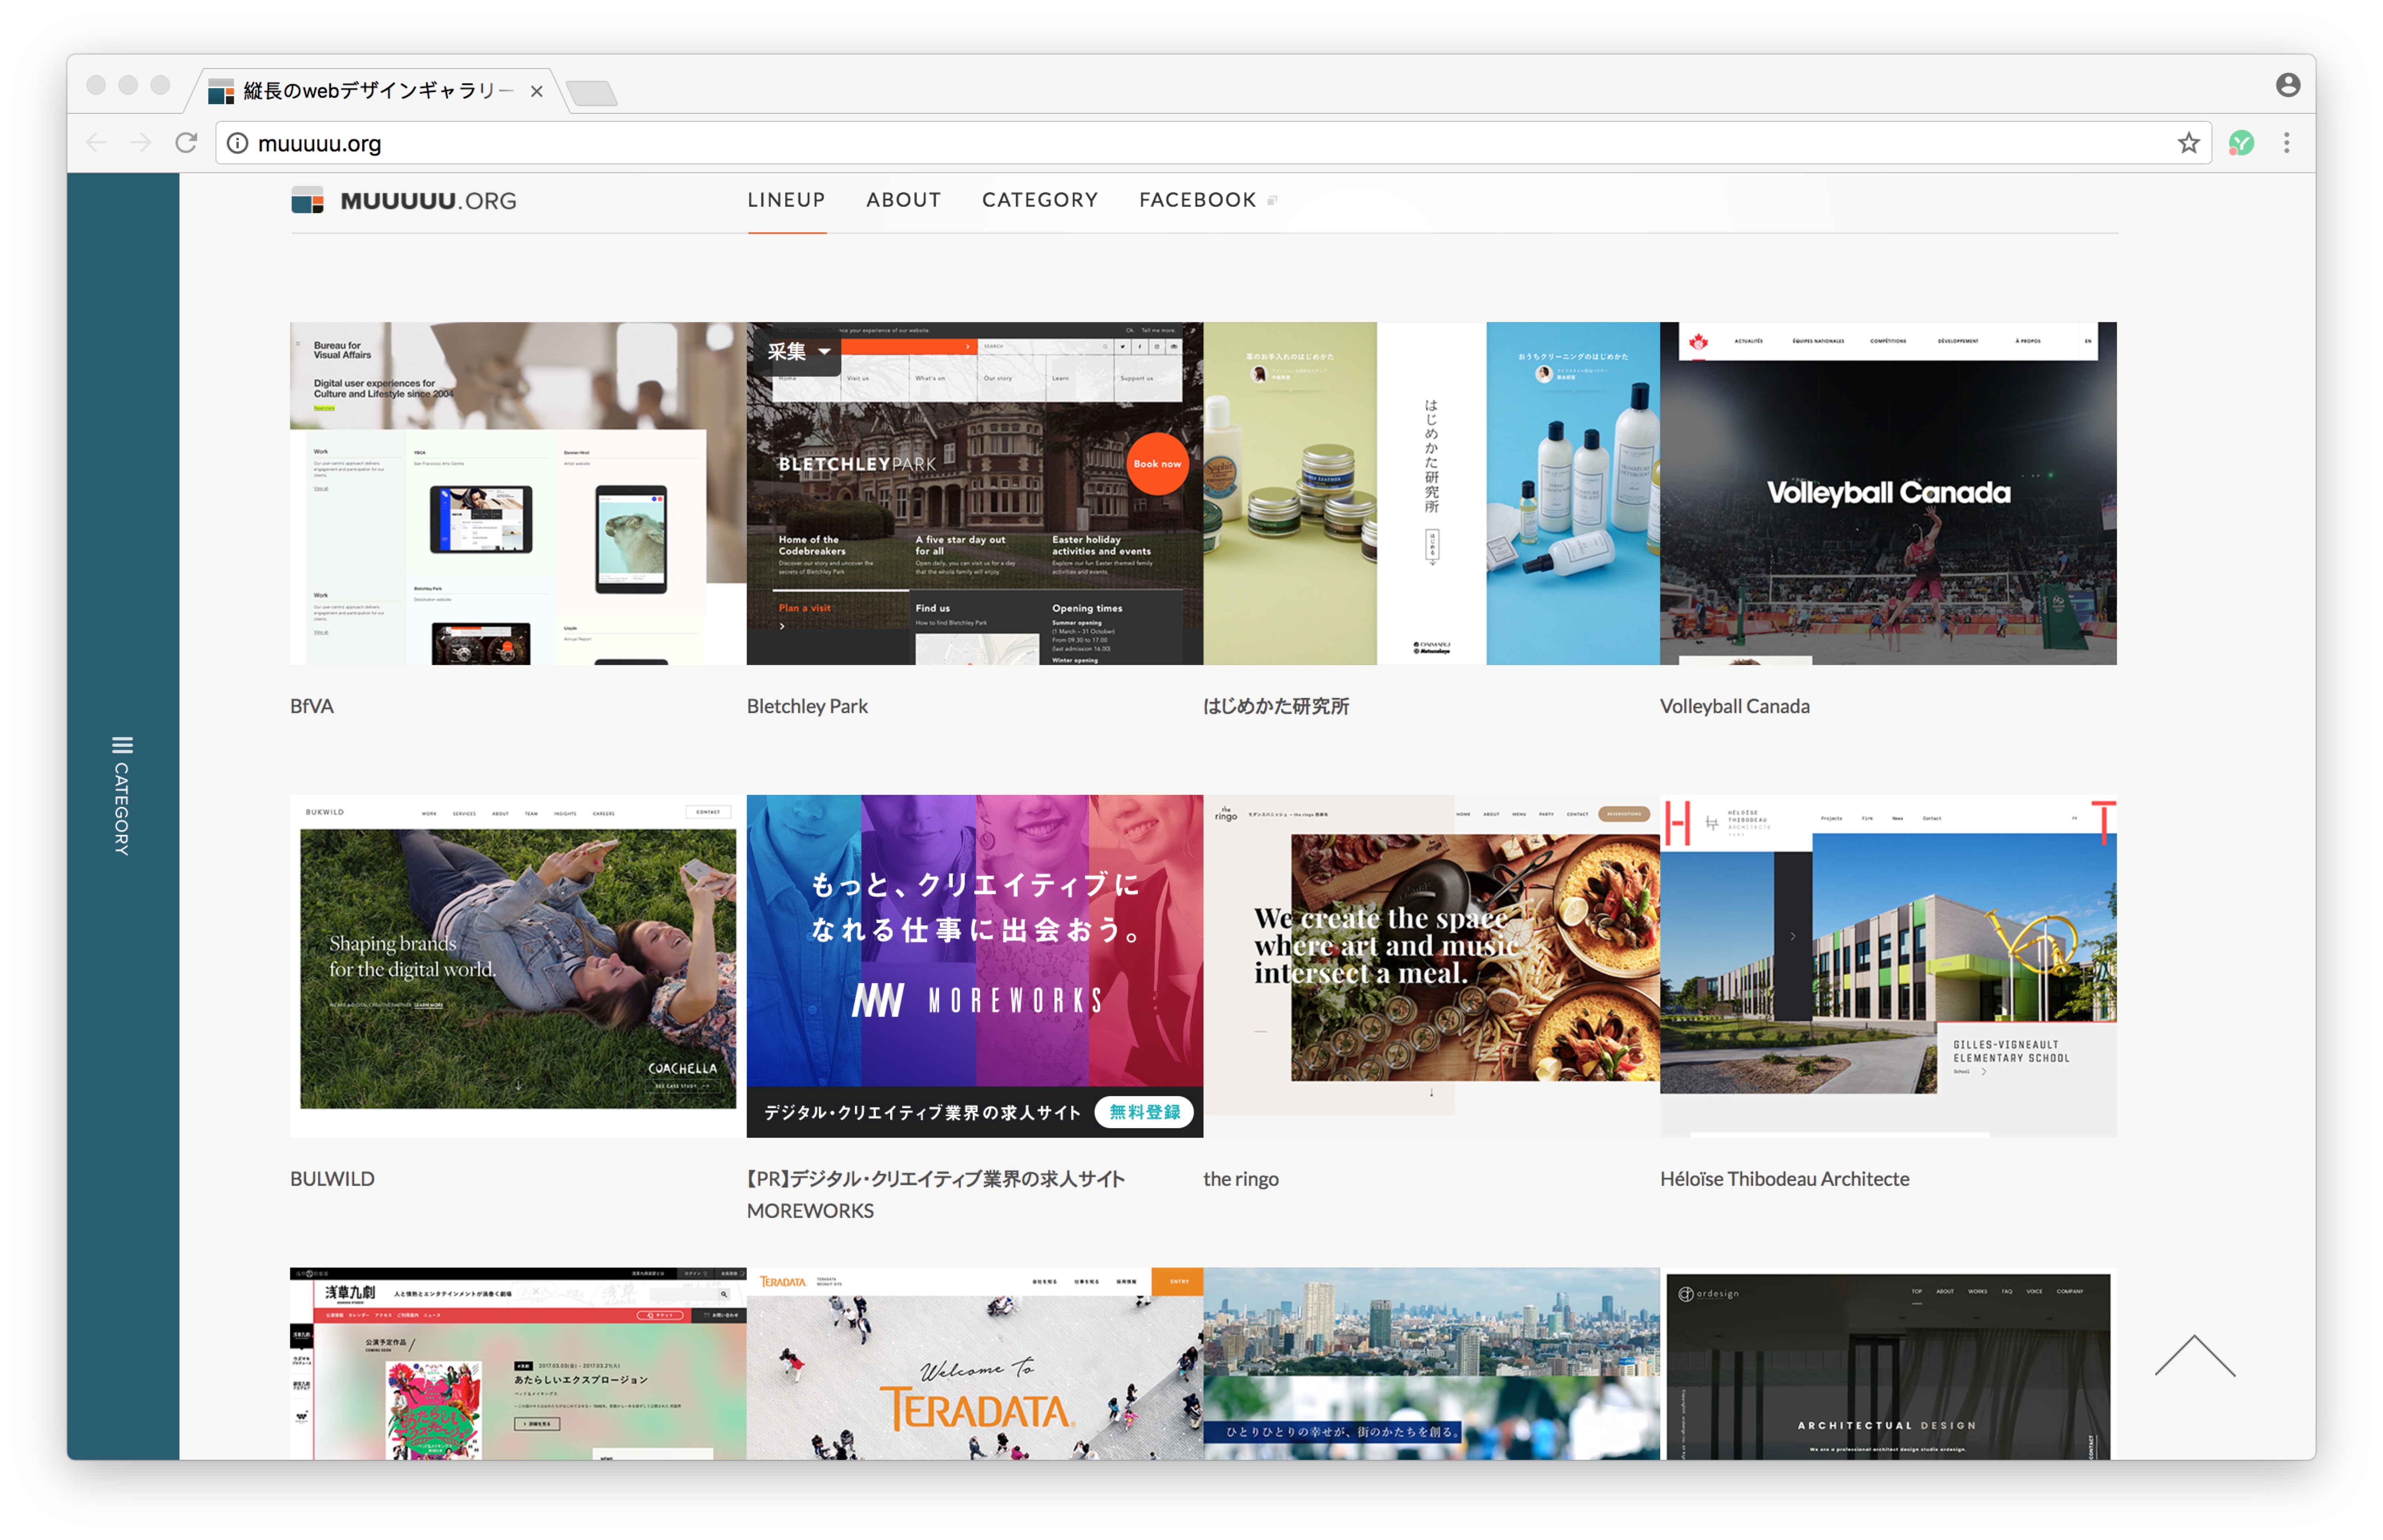The height and width of the screenshot is (1540, 2383).
Task: Click the profile avatar icon
Action: [x=2288, y=85]
